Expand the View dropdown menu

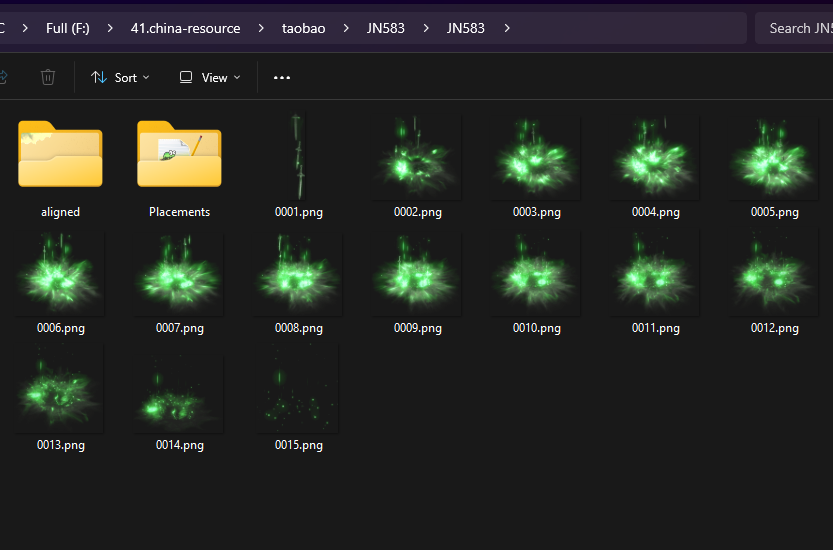click(x=210, y=77)
